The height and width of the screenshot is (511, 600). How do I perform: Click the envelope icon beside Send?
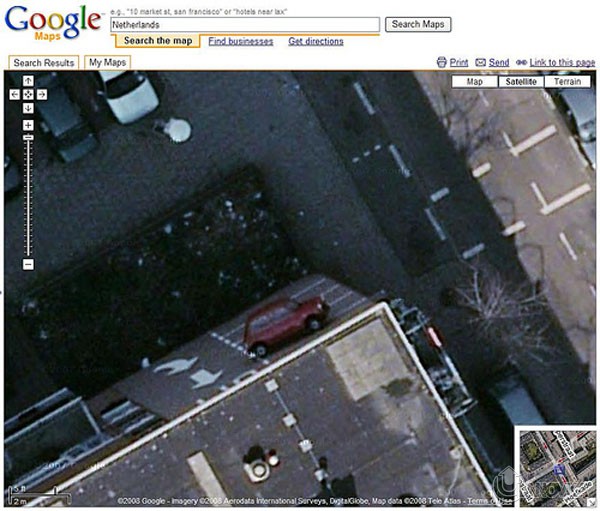point(480,62)
